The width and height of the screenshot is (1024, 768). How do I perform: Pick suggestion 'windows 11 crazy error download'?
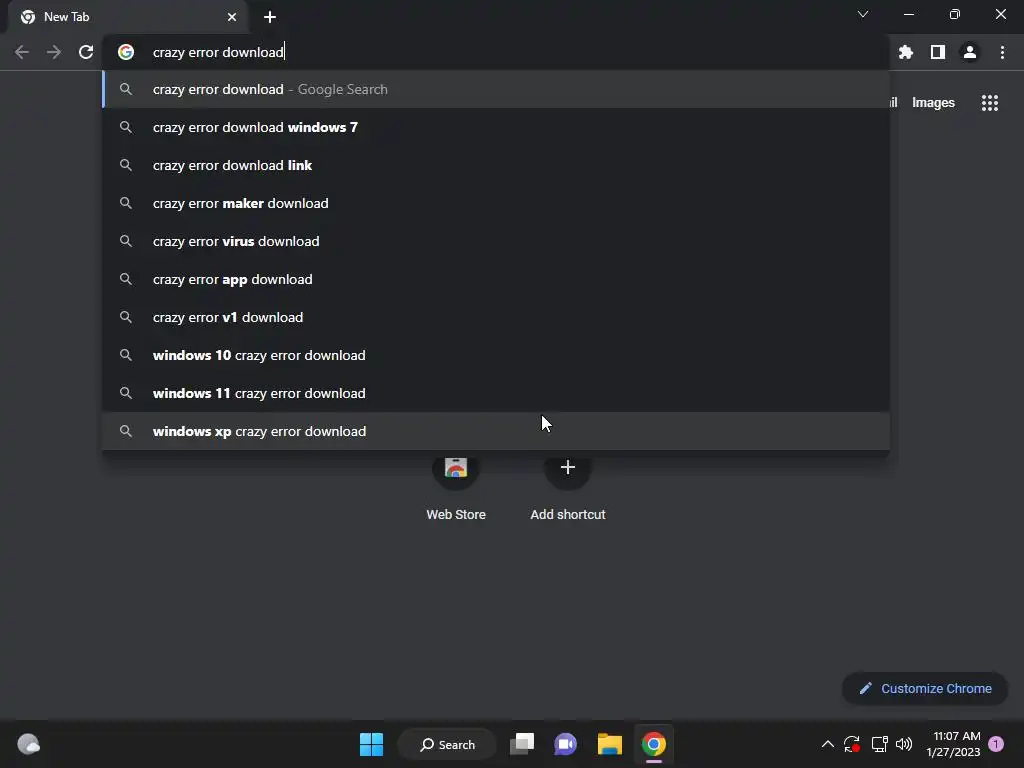click(x=496, y=393)
